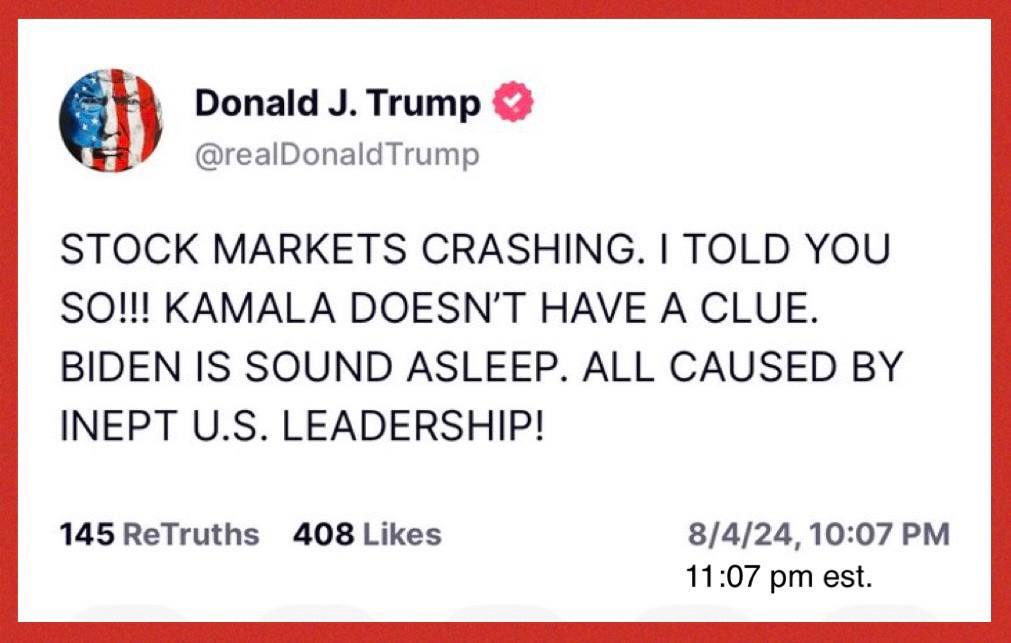Click the number 408 before Likes
The image size is (1011, 643).
click(x=323, y=535)
